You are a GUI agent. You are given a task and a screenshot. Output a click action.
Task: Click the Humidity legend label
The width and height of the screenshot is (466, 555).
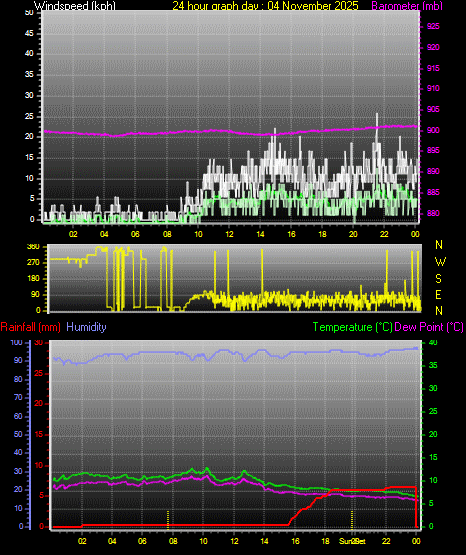tap(86, 327)
